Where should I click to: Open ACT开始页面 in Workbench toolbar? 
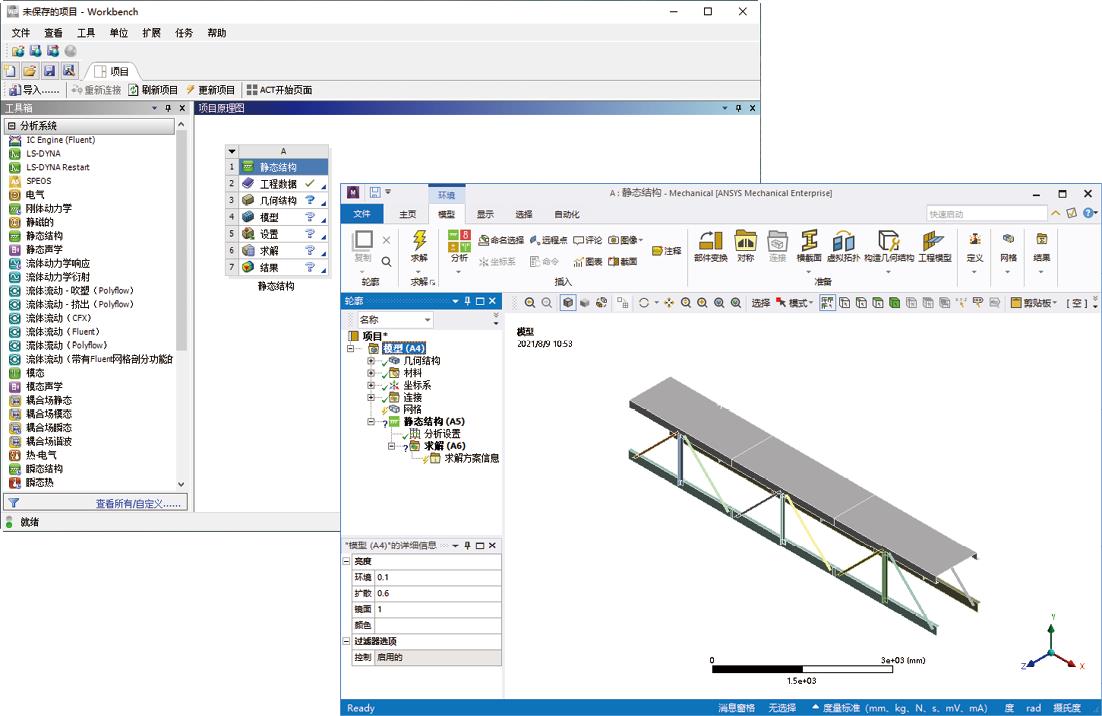(x=279, y=90)
